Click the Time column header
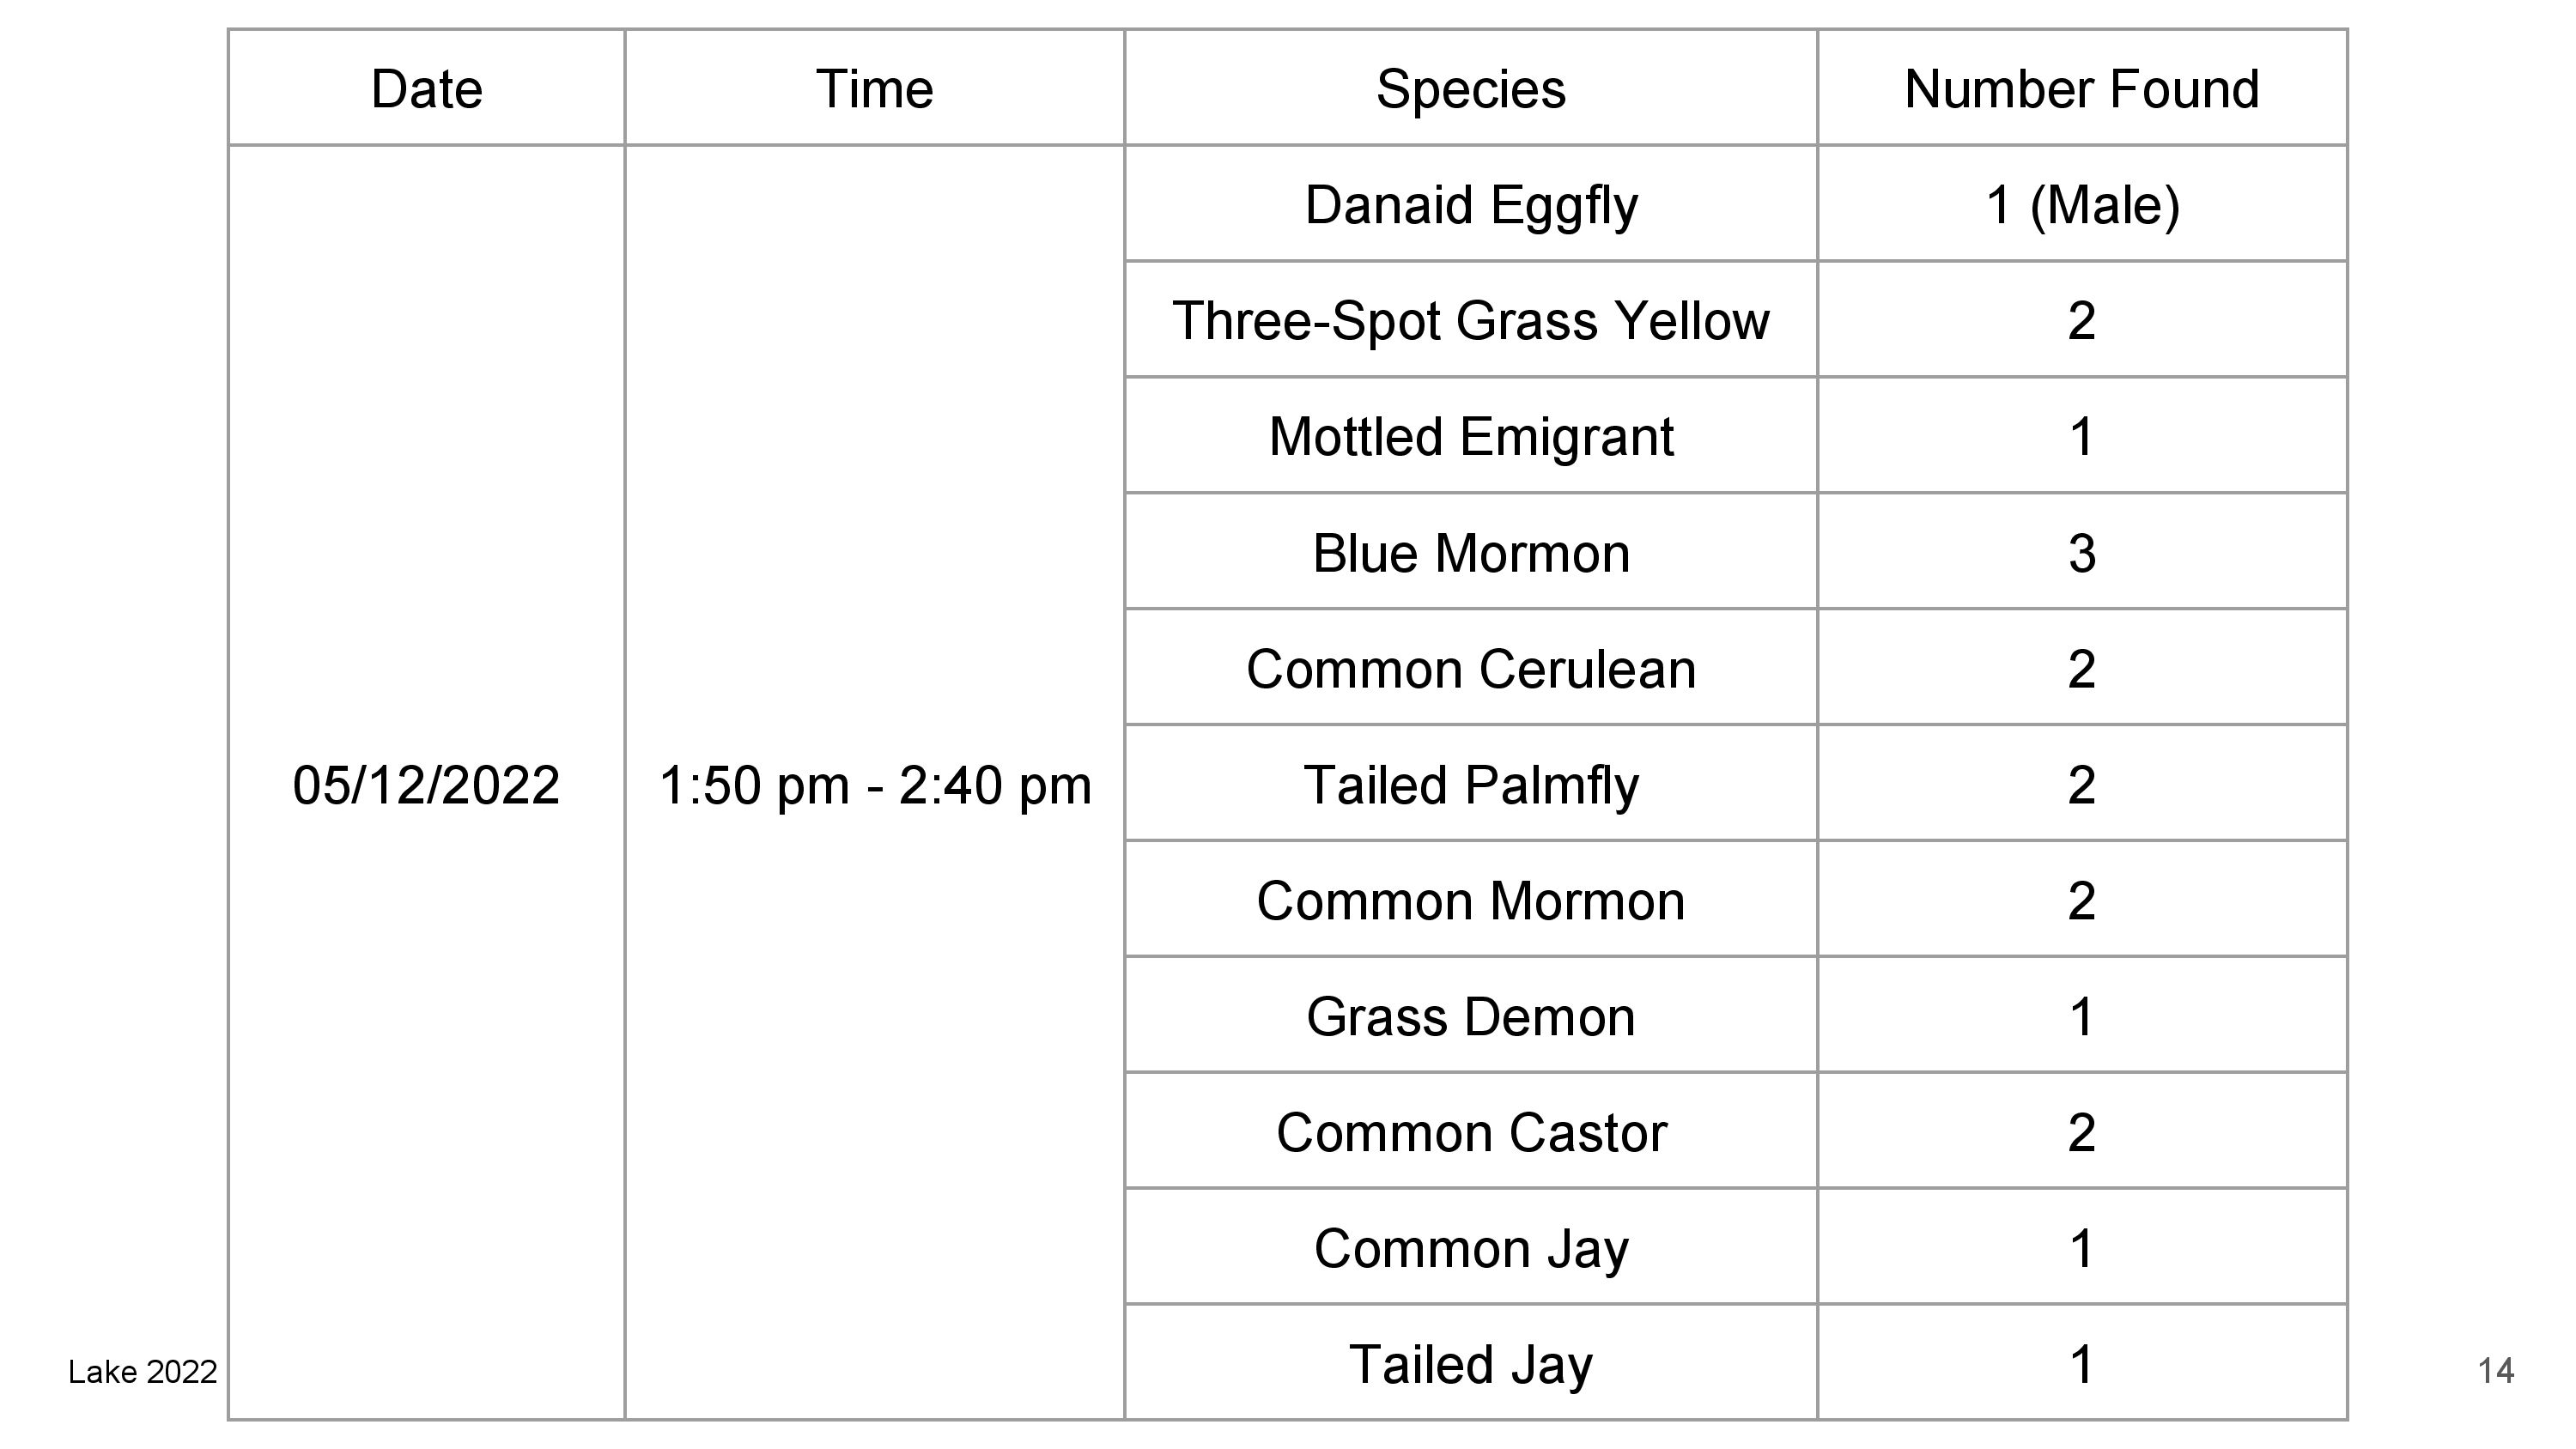Viewport: 2576px width, 1449px height. pos(874,89)
